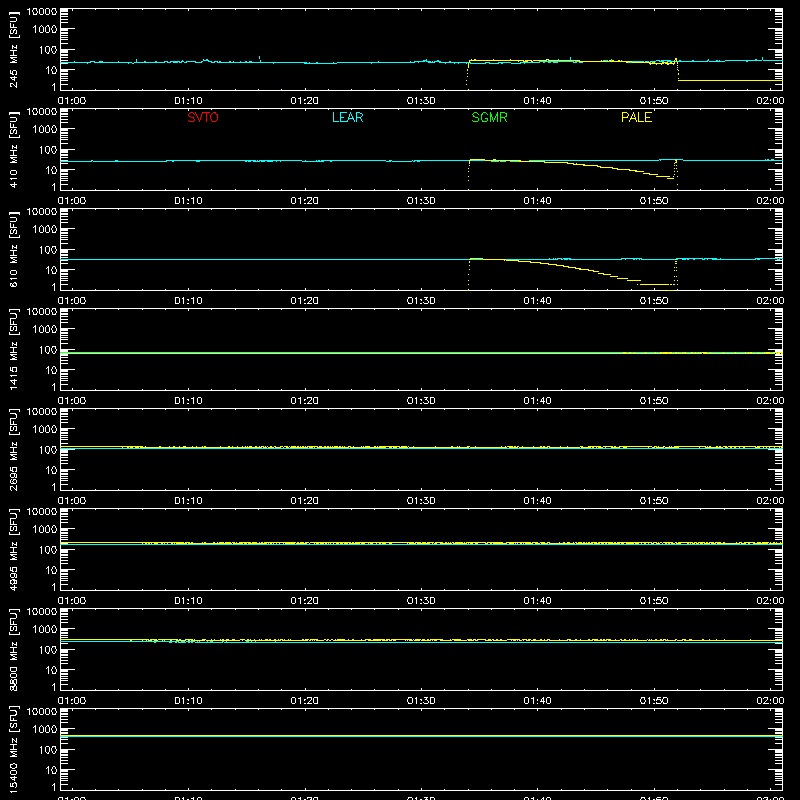Click 01:20 time label below 1415 MHz plot
Screen dimensions: 800x800
[x=305, y=401]
